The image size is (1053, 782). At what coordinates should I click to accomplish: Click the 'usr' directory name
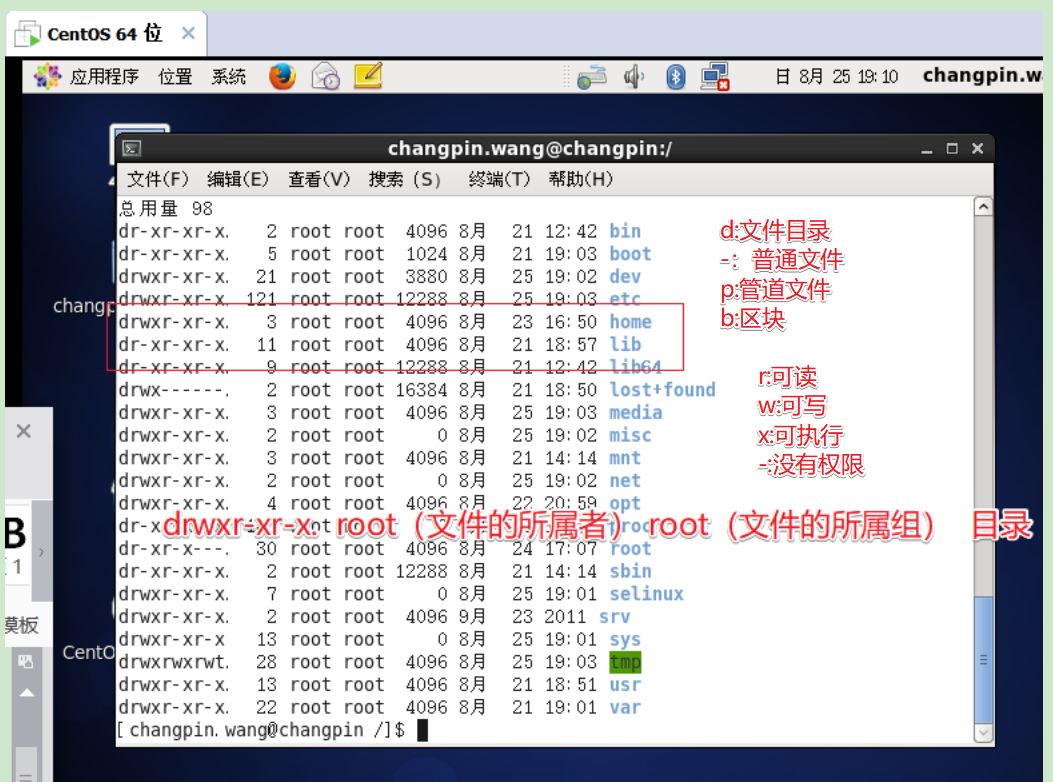point(625,685)
